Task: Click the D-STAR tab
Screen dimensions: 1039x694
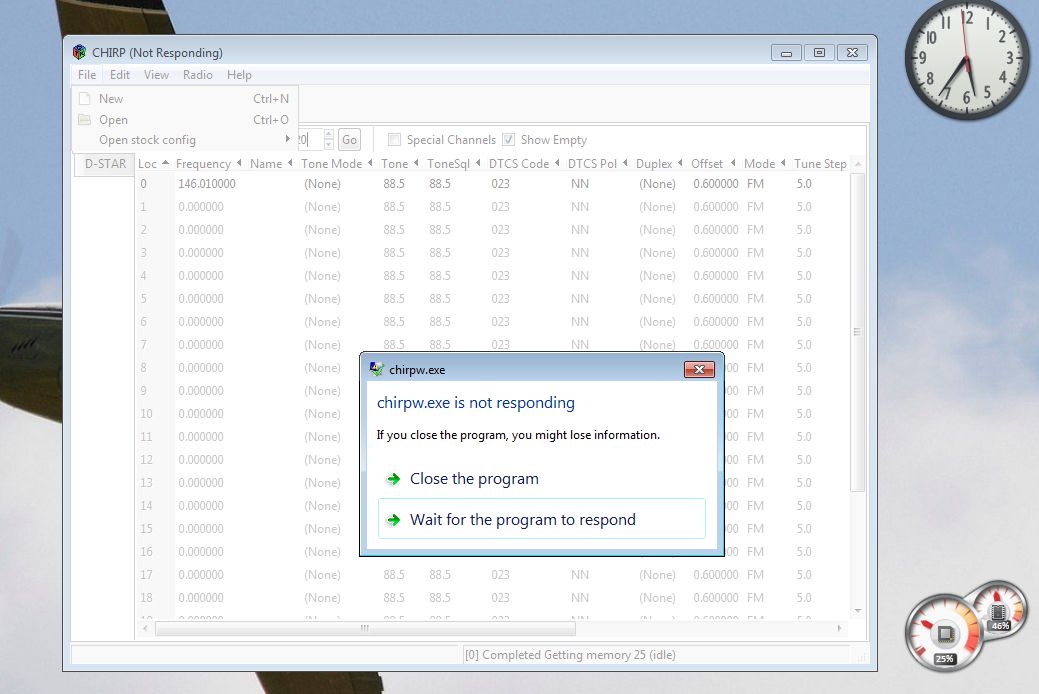Action: [105, 164]
